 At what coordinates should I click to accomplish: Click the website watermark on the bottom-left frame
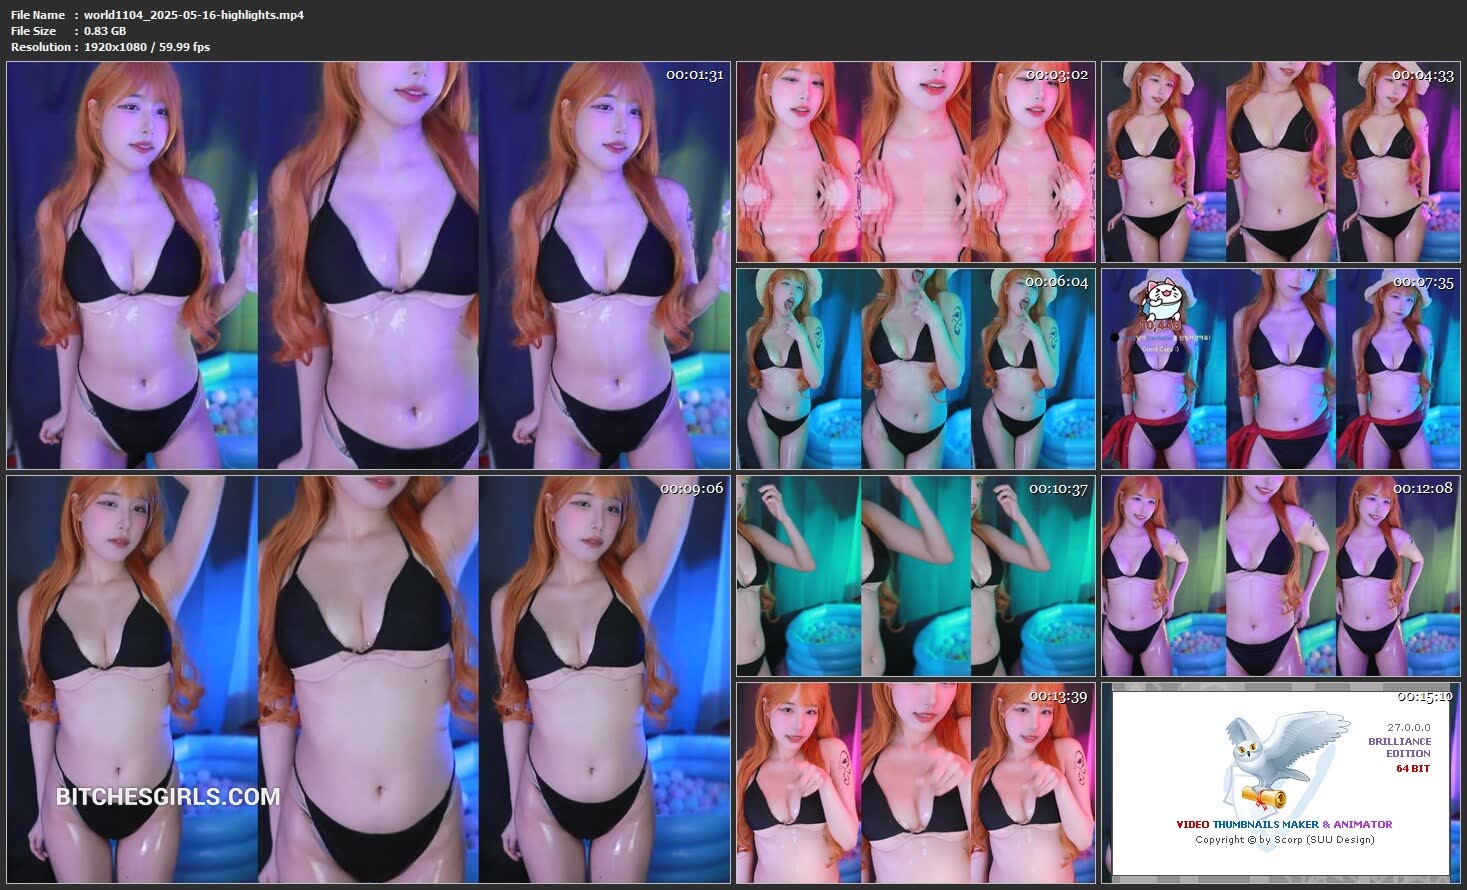(167, 797)
